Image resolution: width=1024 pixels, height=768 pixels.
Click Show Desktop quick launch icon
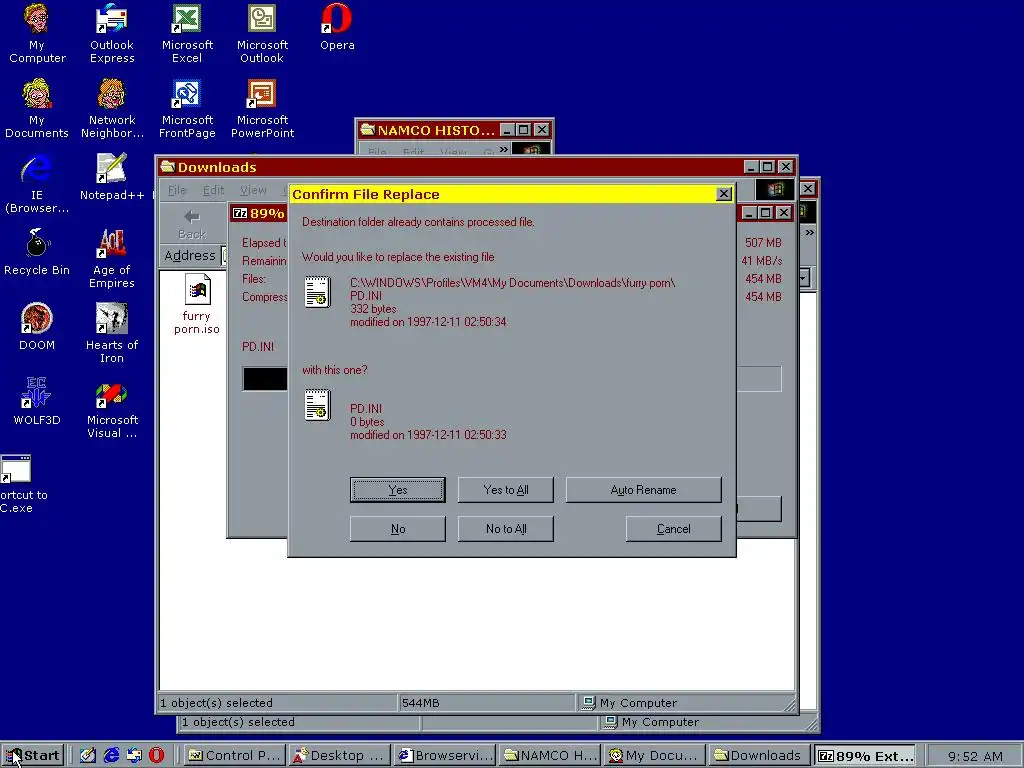88,756
